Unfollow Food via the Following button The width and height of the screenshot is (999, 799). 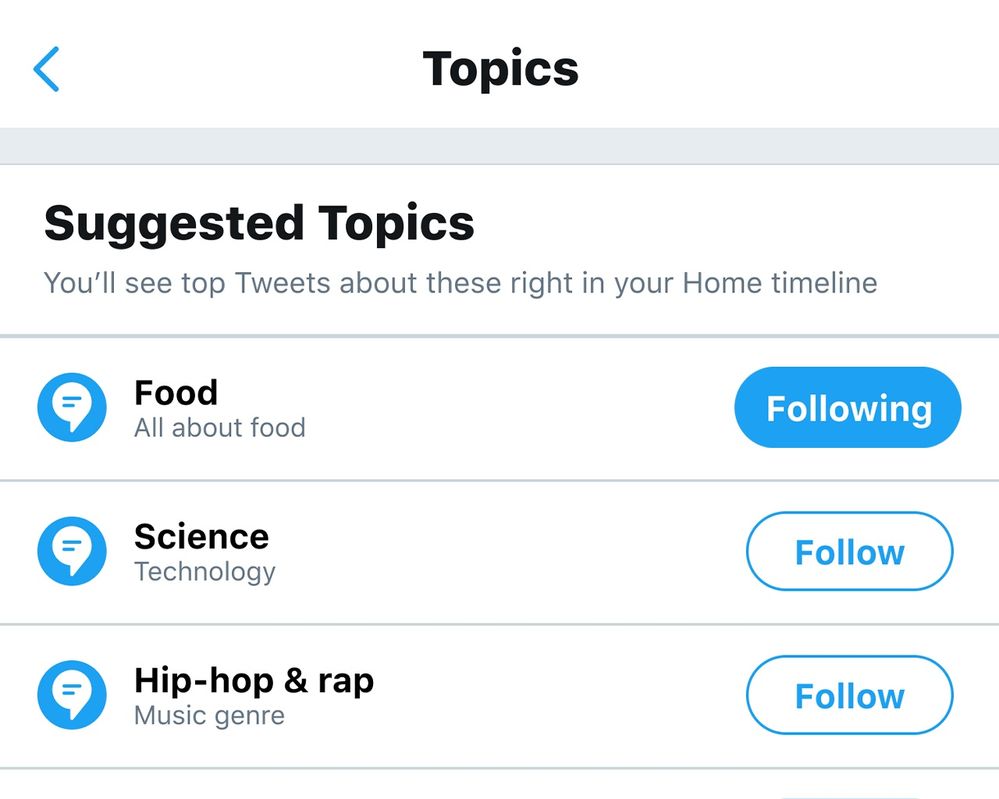point(847,408)
